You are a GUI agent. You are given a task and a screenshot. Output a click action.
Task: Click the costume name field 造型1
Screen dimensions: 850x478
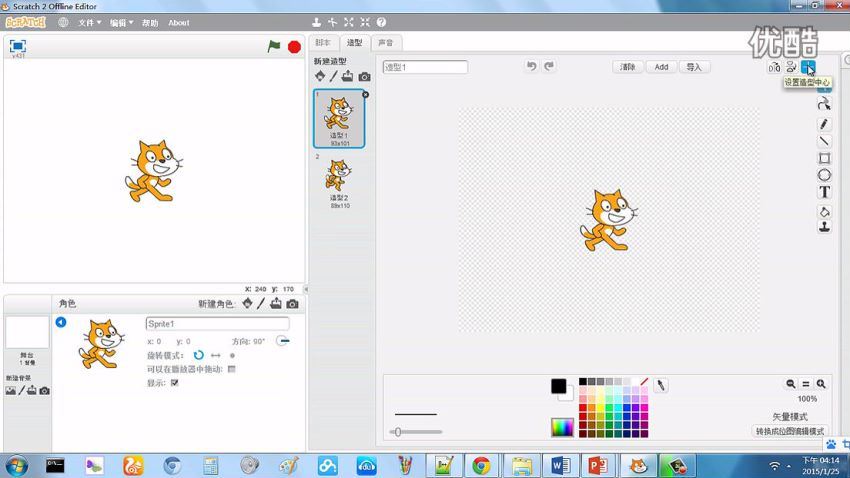click(425, 67)
